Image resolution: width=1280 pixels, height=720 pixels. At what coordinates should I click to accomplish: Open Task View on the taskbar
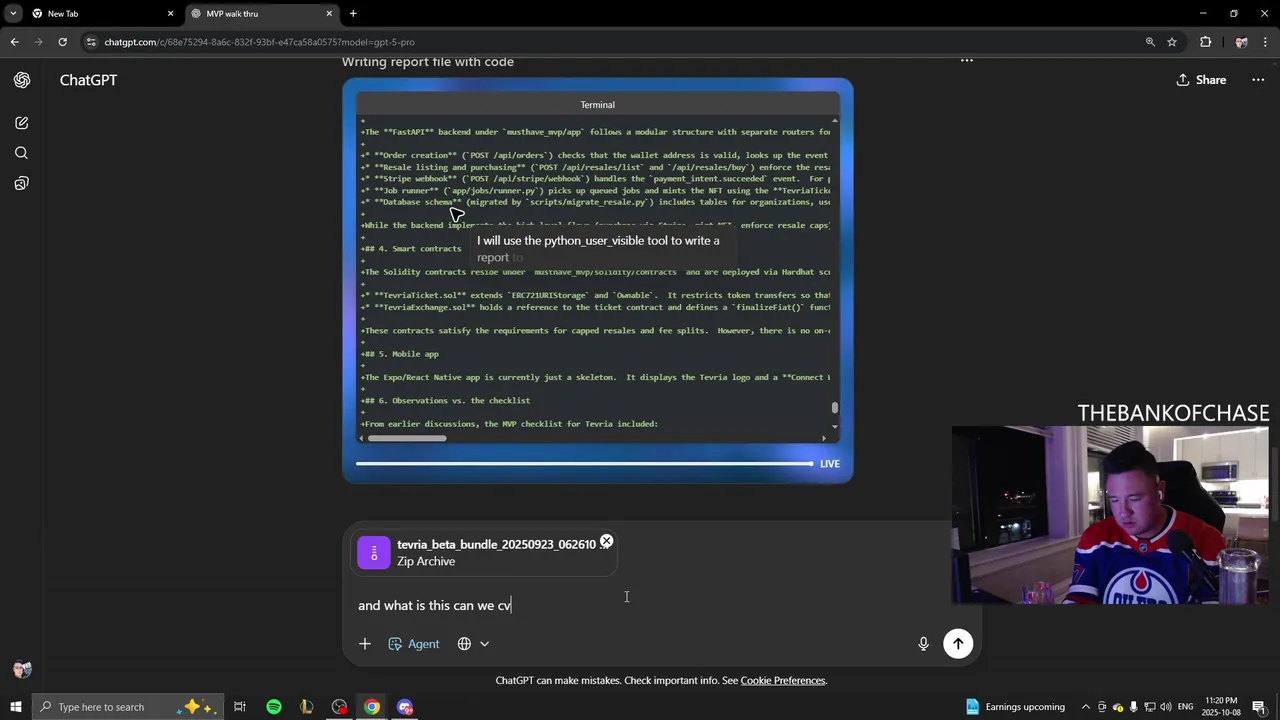[x=240, y=707]
